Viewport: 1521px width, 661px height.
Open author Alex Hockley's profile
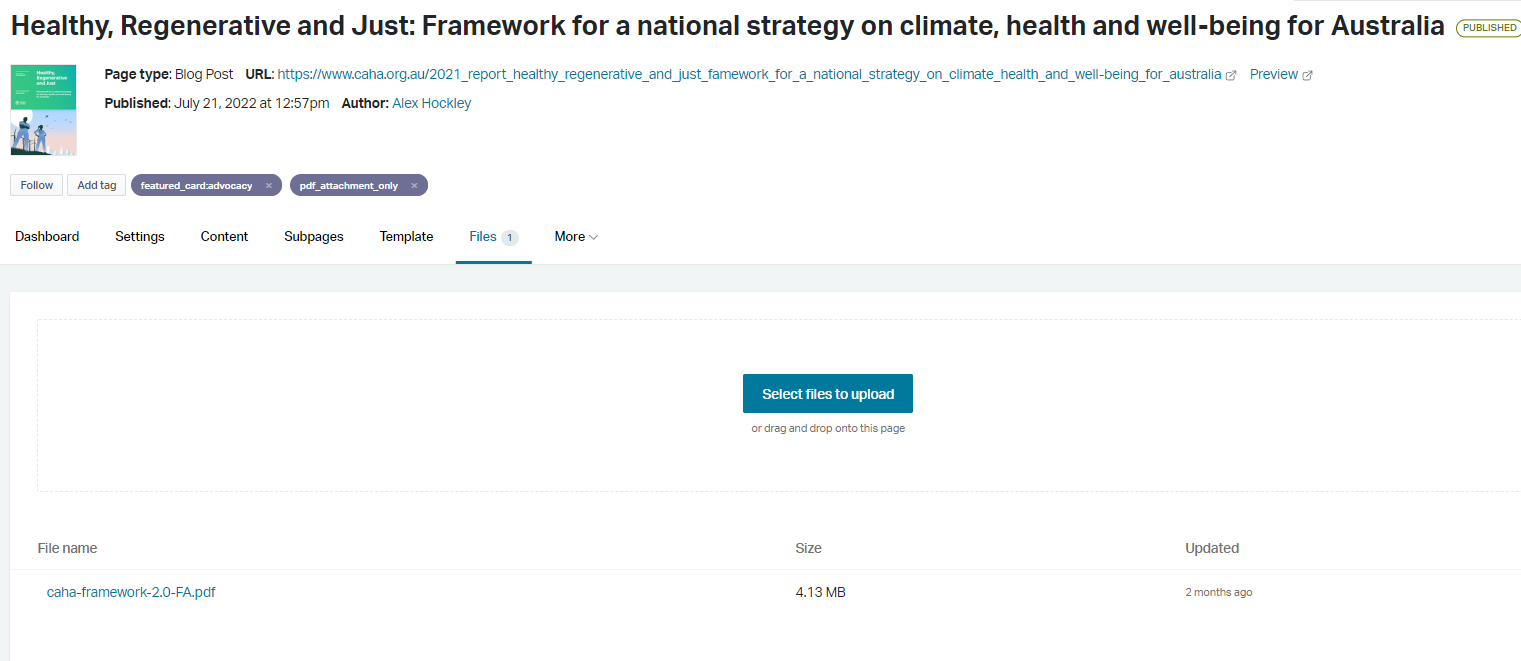point(431,103)
